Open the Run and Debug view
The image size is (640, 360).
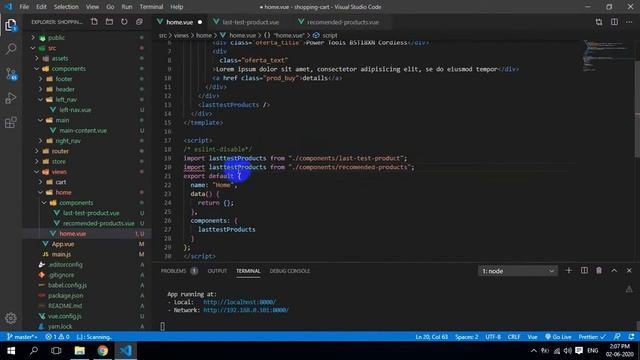11,98
